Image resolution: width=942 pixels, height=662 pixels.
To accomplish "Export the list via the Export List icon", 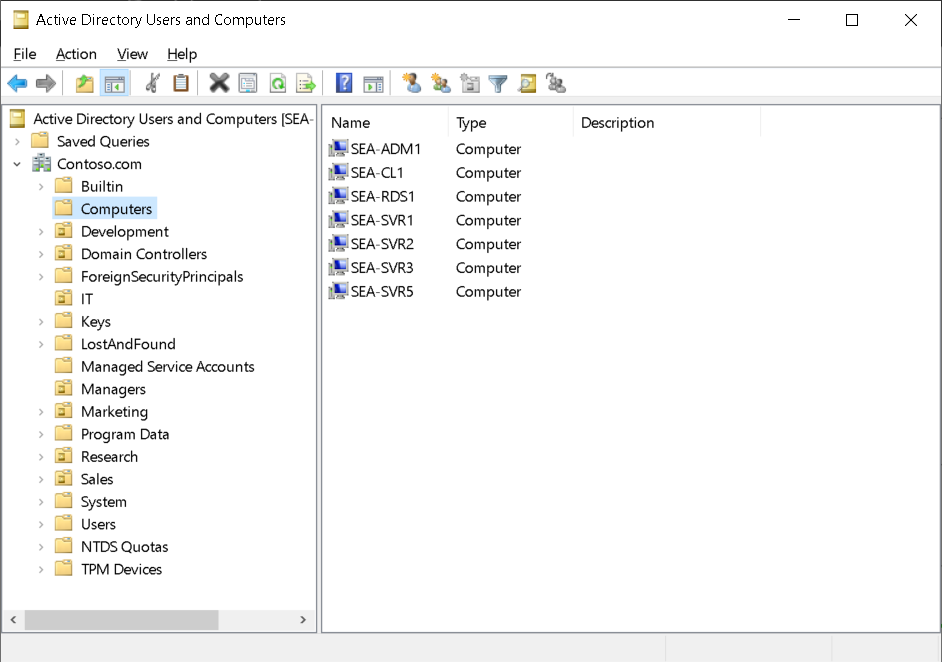I will coord(306,83).
